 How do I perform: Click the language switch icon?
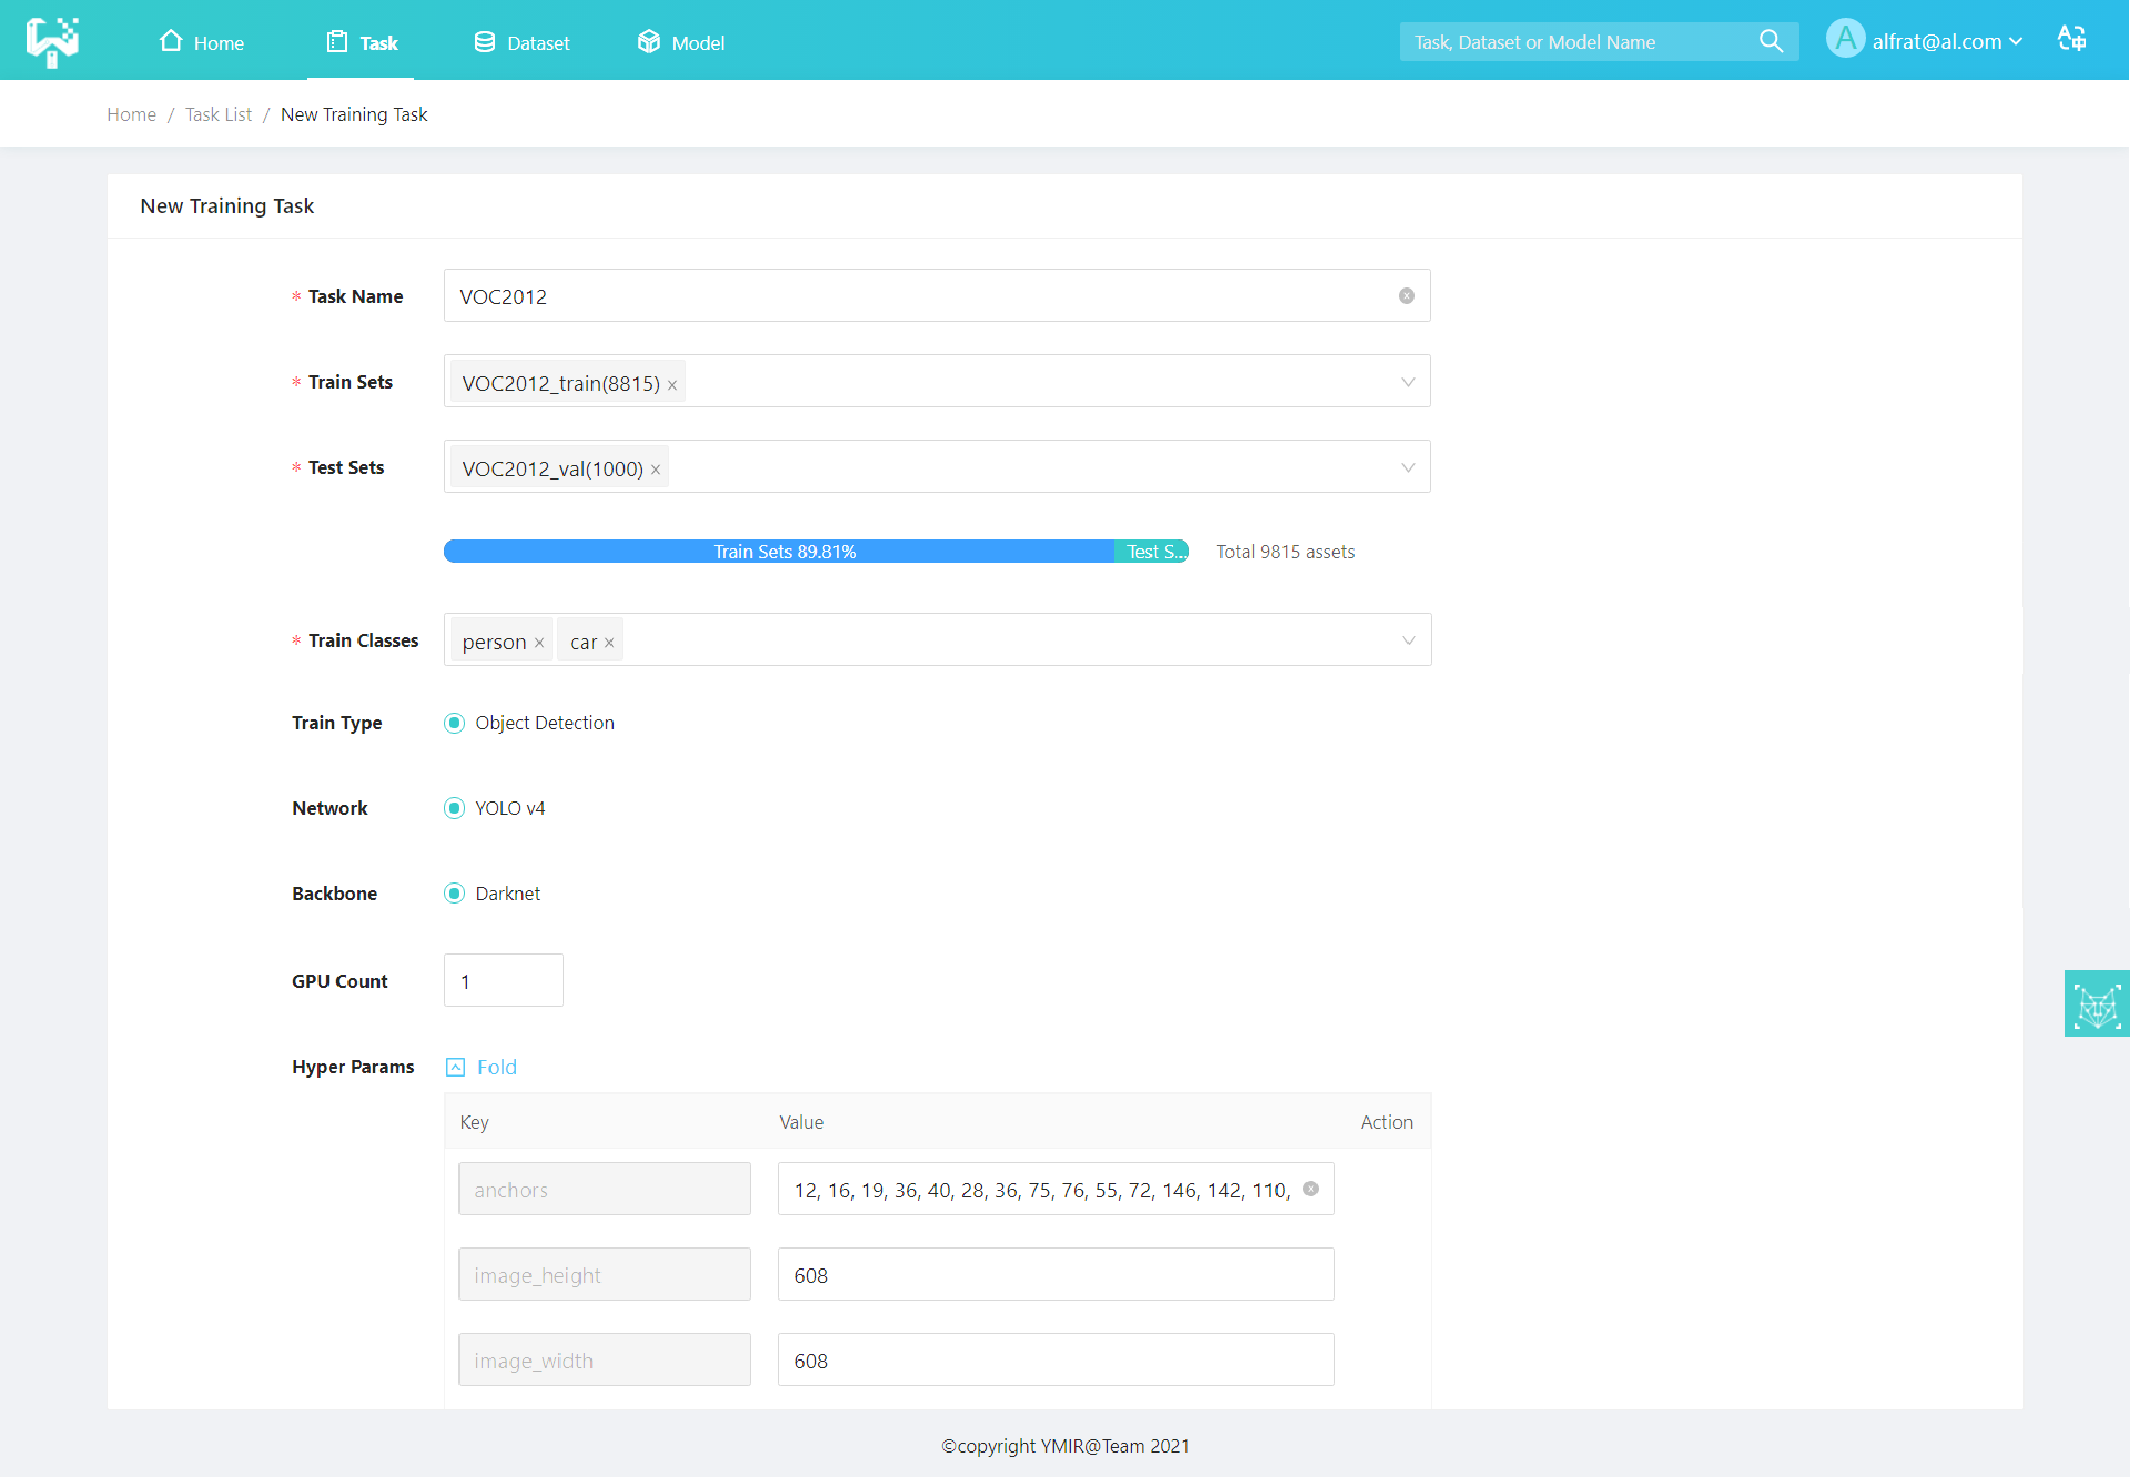pyautogui.click(x=2071, y=39)
